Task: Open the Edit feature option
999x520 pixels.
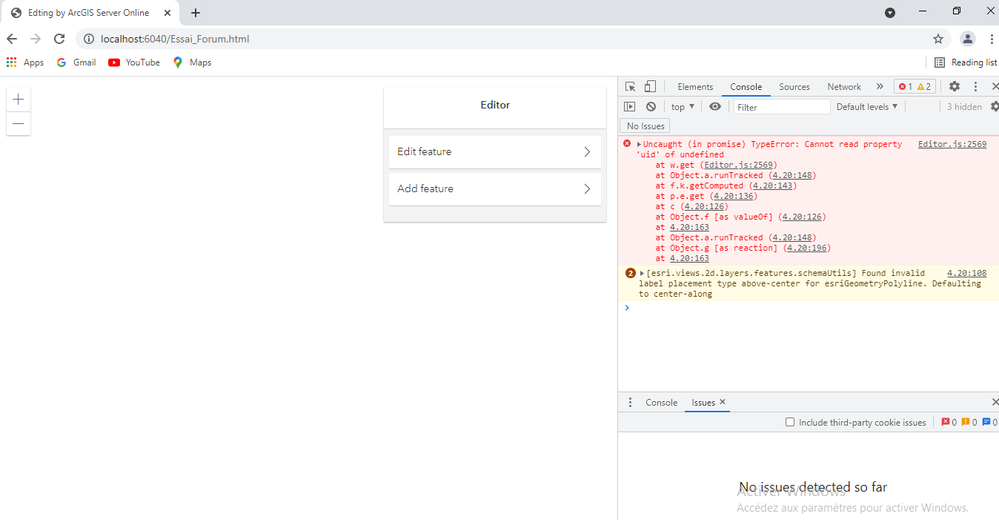Action: point(494,152)
